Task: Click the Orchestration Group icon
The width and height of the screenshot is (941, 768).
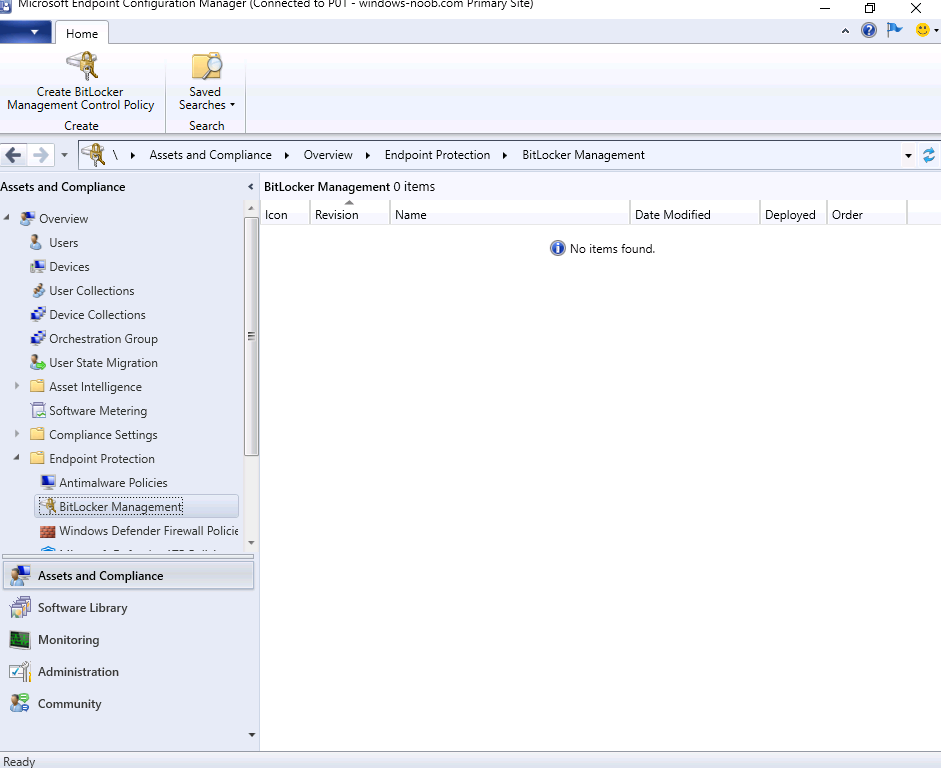Action: [x=38, y=338]
